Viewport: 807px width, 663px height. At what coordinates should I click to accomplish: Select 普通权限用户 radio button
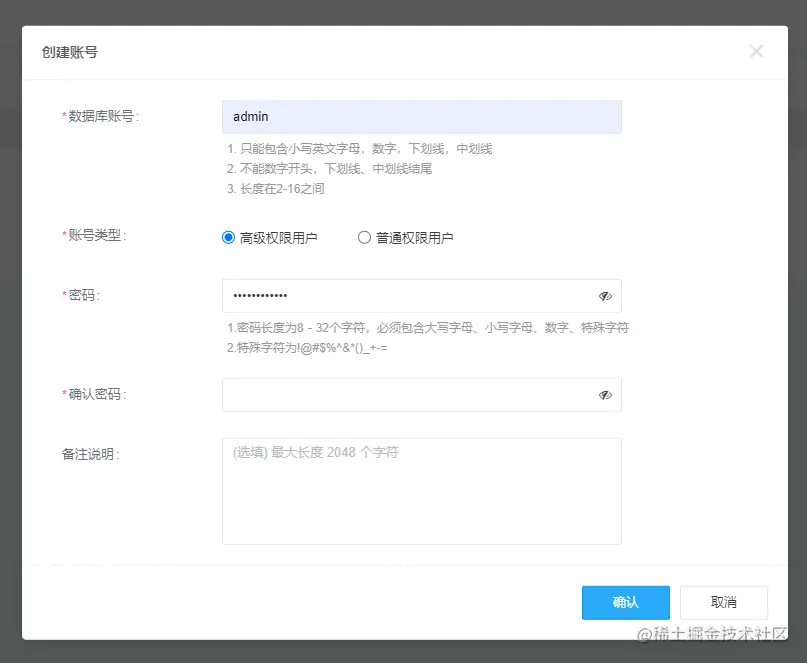pos(364,237)
